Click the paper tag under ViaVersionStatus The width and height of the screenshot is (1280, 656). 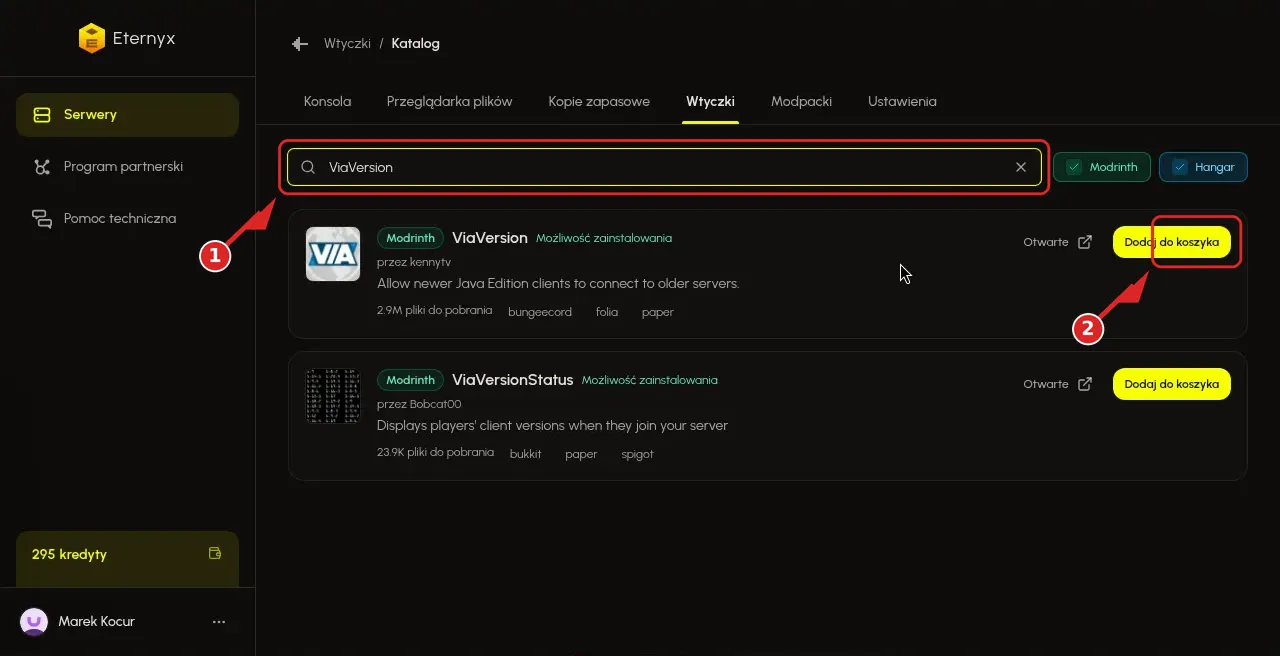(x=581, y=454)
